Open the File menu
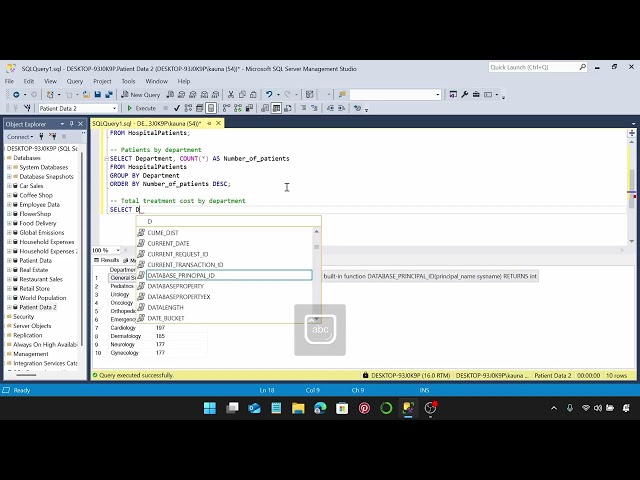 pos(9,81)
